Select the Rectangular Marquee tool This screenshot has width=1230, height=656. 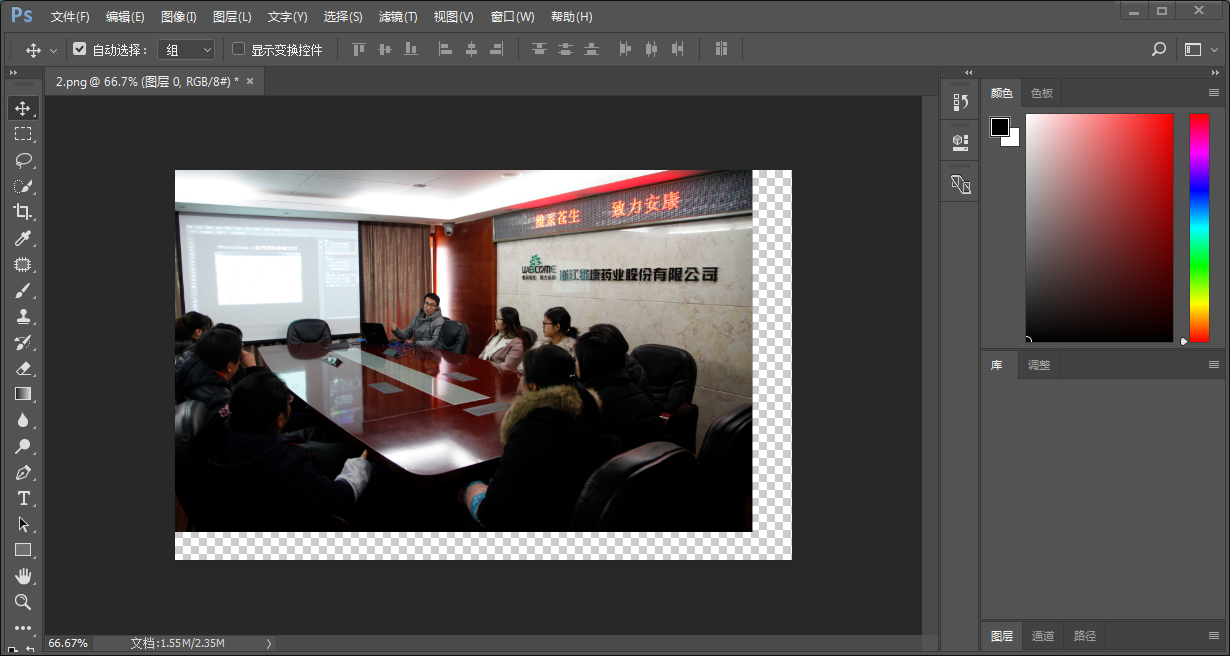pyautogui.click(x=22, y=134)
